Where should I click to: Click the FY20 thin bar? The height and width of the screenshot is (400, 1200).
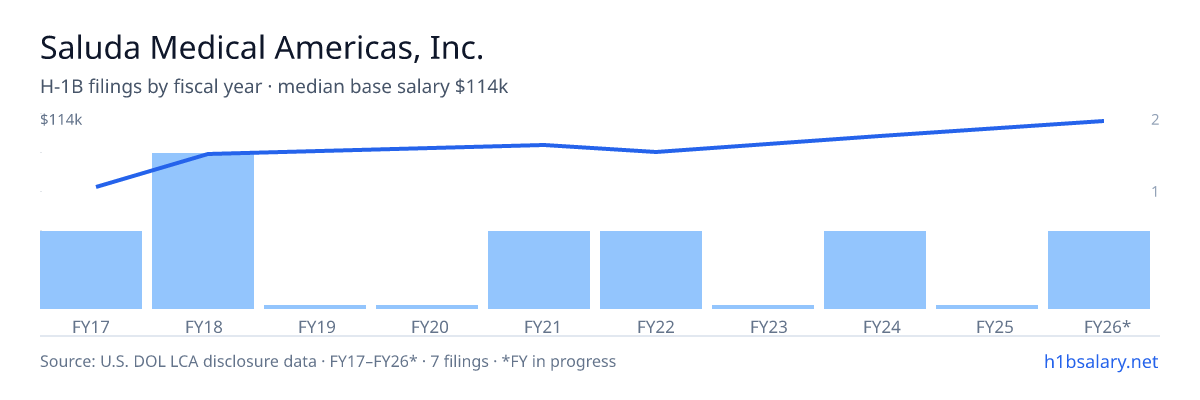[x=427, y=307]
